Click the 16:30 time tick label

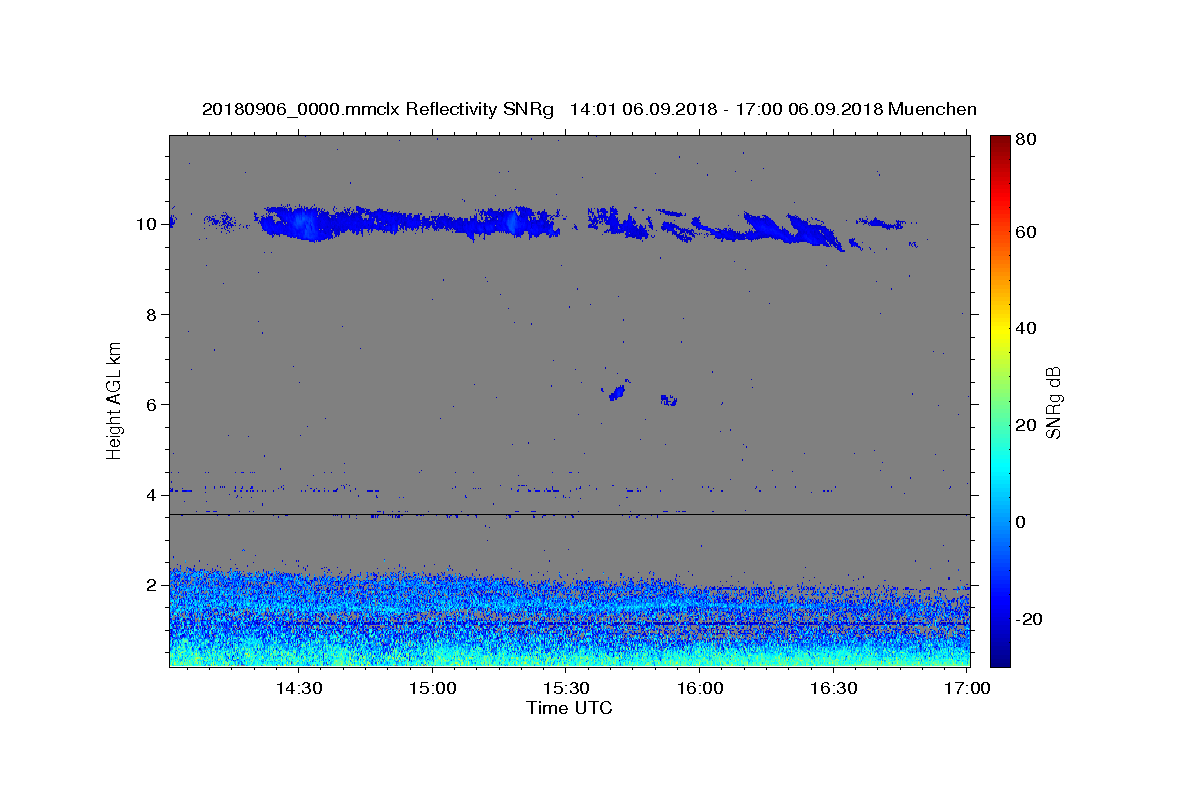tap(834, 689)
